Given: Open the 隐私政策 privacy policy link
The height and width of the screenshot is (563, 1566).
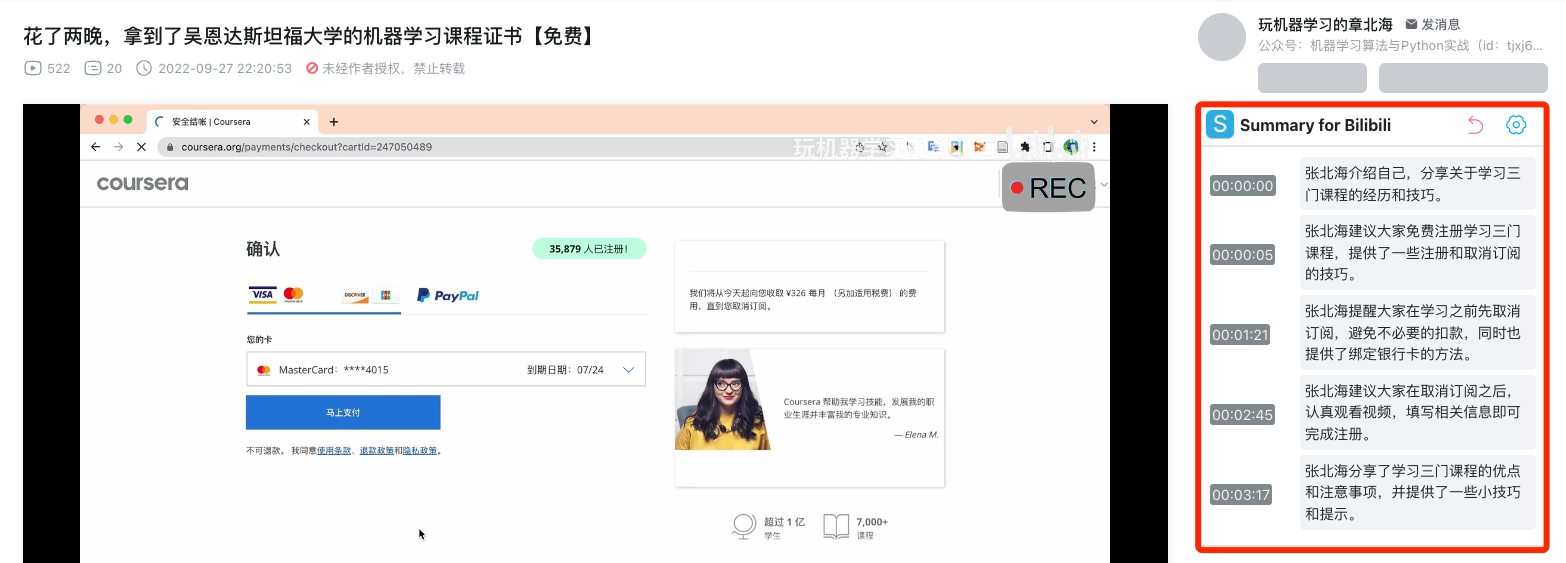Looking at the screenshot, I should click(x=420, y=451).
